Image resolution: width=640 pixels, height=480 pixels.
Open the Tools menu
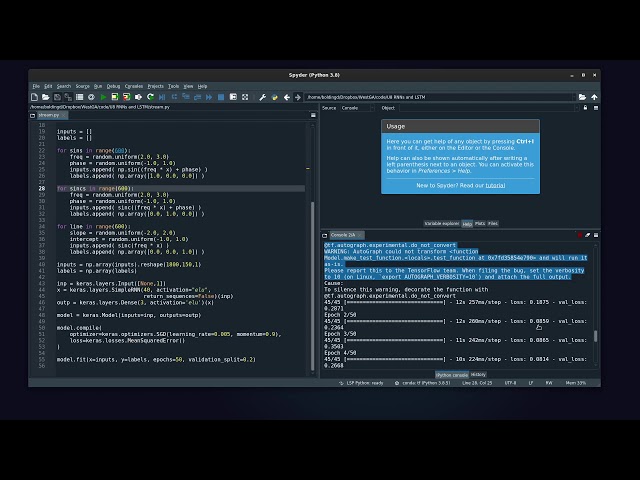tap(173, 87)
